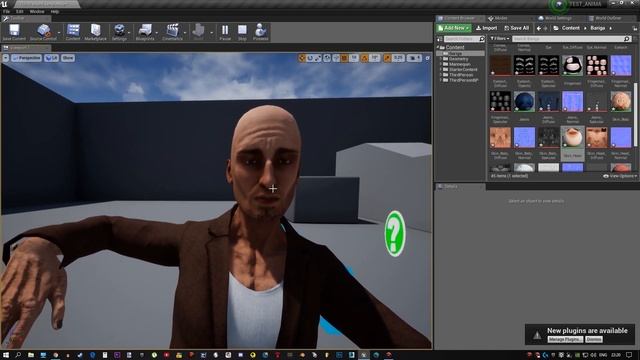The width and height of the screenshot is (640, 360).
Task: Select the StarterContent folder in tree
Action: (x=463, y=70)
